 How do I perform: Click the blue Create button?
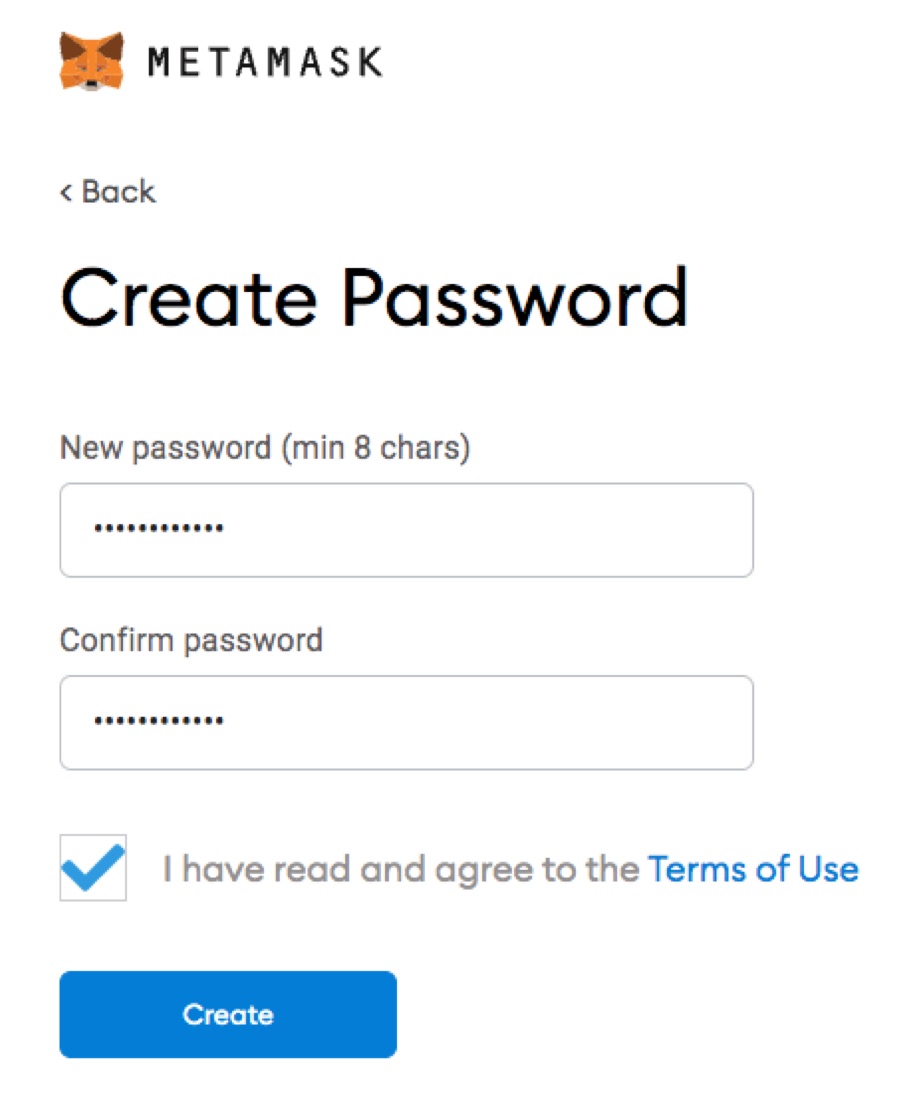point(228,1014)
